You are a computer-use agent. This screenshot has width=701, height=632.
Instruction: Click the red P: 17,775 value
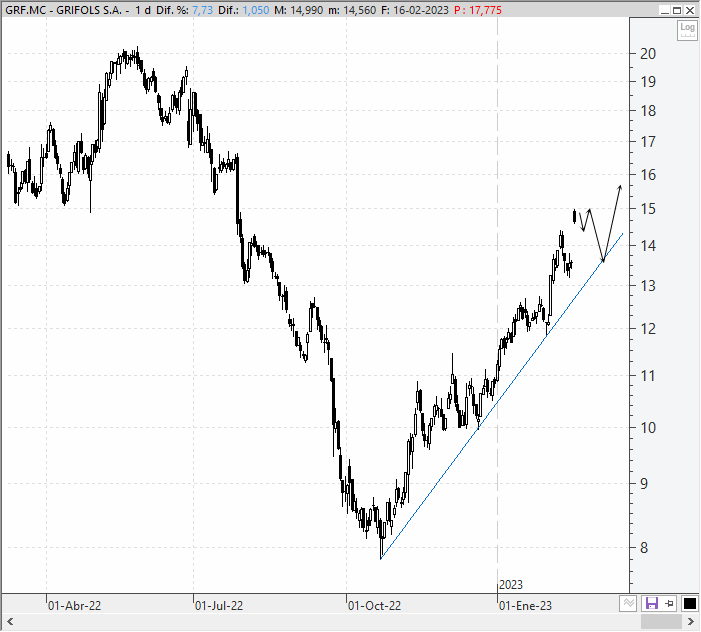(x=478, y=10)
